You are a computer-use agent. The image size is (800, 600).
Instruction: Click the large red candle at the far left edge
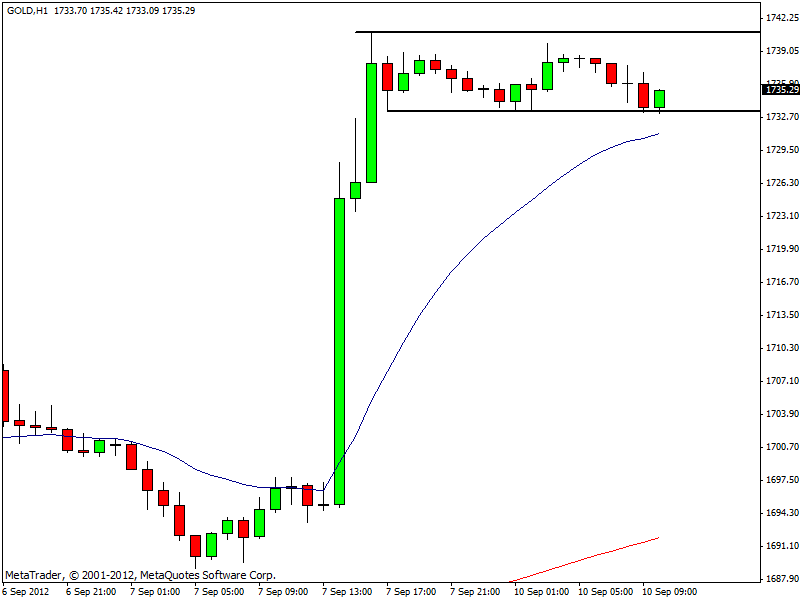pyautogui.click(x=5, y=395)
